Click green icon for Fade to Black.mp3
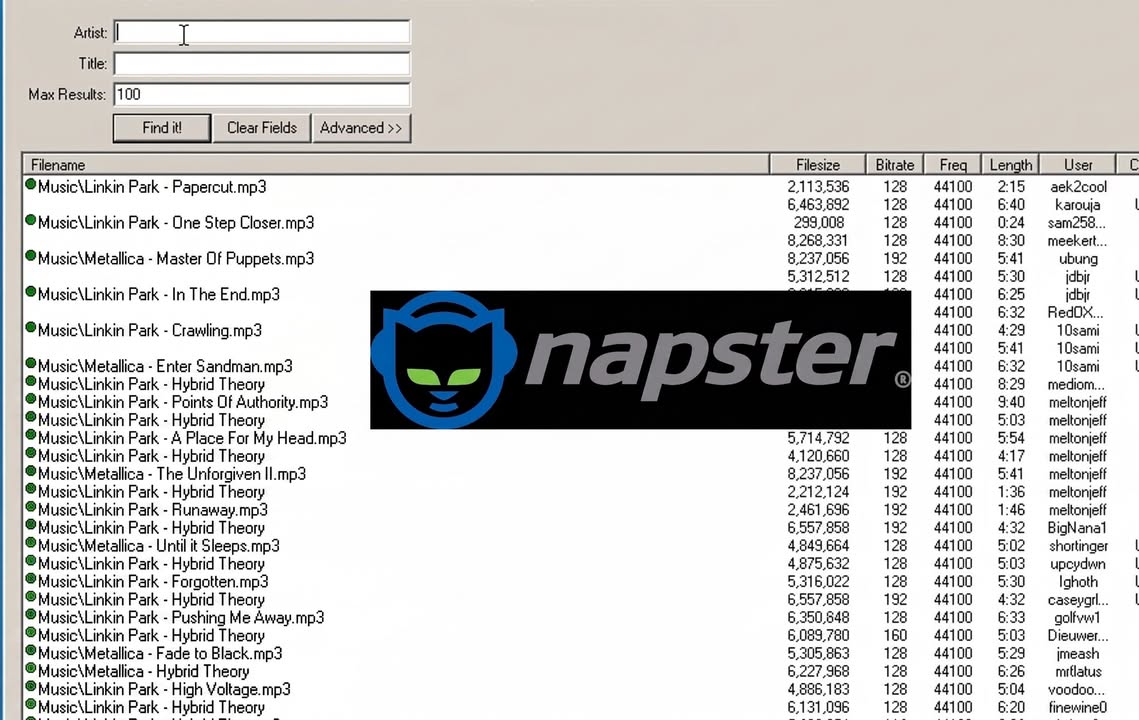The height and width of the screenshot is (720, 1139). (x=31, y=651)
